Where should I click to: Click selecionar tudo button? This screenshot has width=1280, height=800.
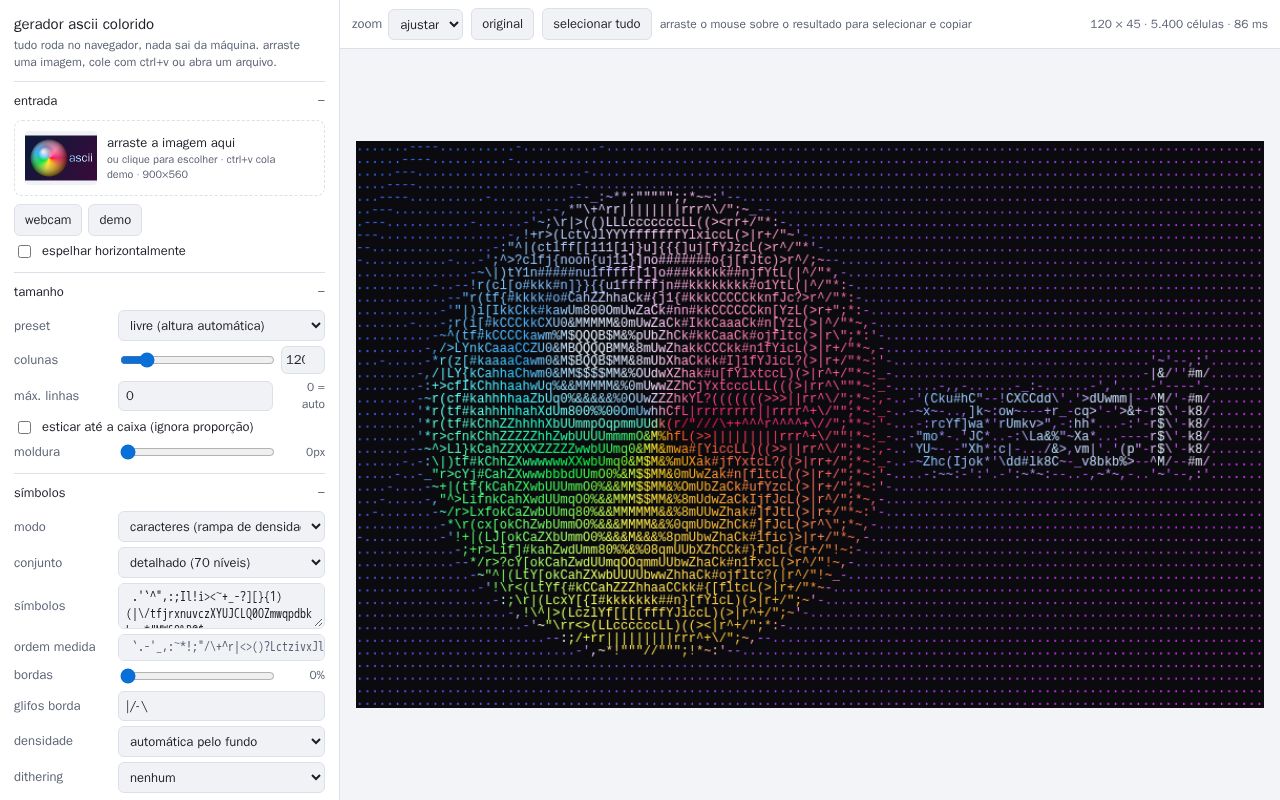(x=597, y=24)
